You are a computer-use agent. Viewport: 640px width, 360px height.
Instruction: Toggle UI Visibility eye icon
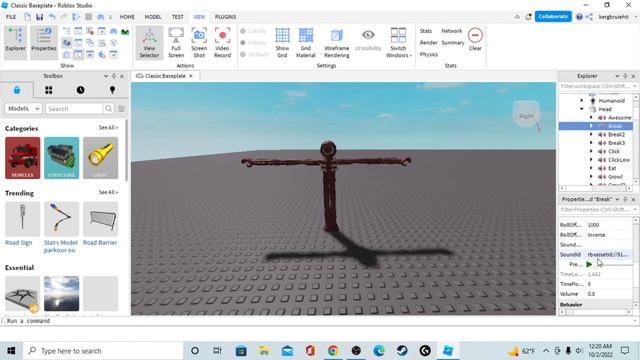[368, 40]
